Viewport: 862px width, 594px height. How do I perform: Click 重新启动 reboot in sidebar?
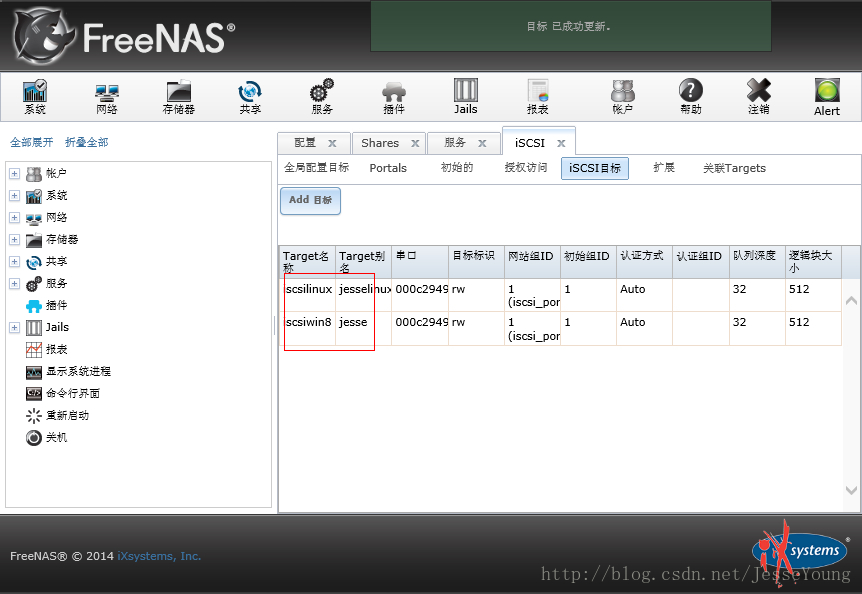point(67,415)
